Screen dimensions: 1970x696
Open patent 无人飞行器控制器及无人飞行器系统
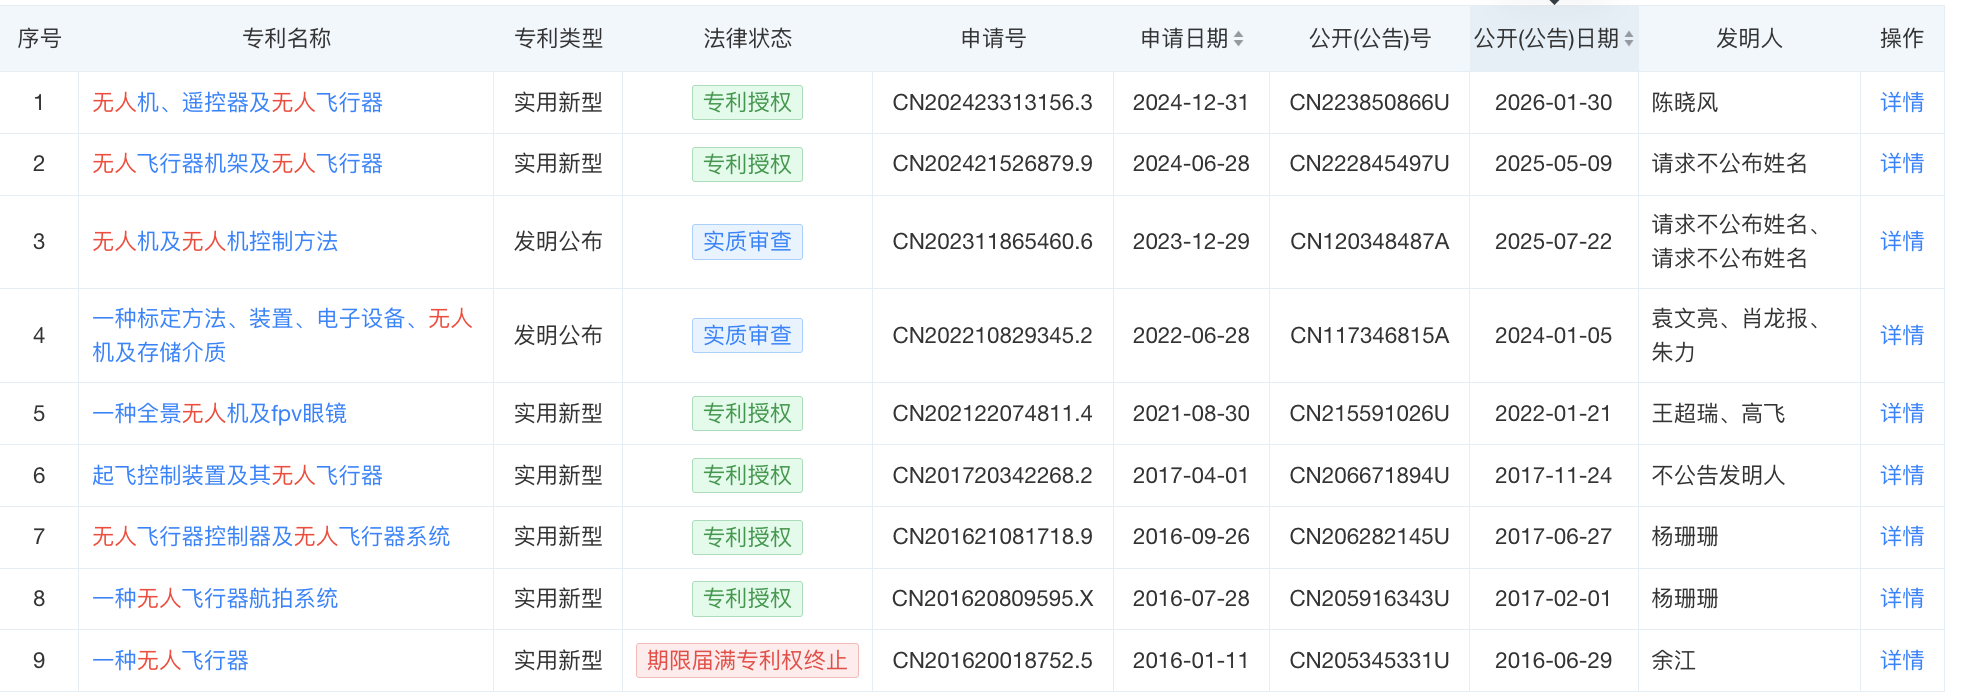(x=271, y=536)
